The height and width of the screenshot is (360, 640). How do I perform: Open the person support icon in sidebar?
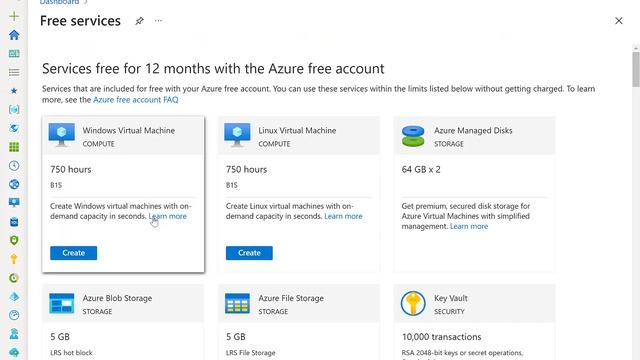click(14, 334)
